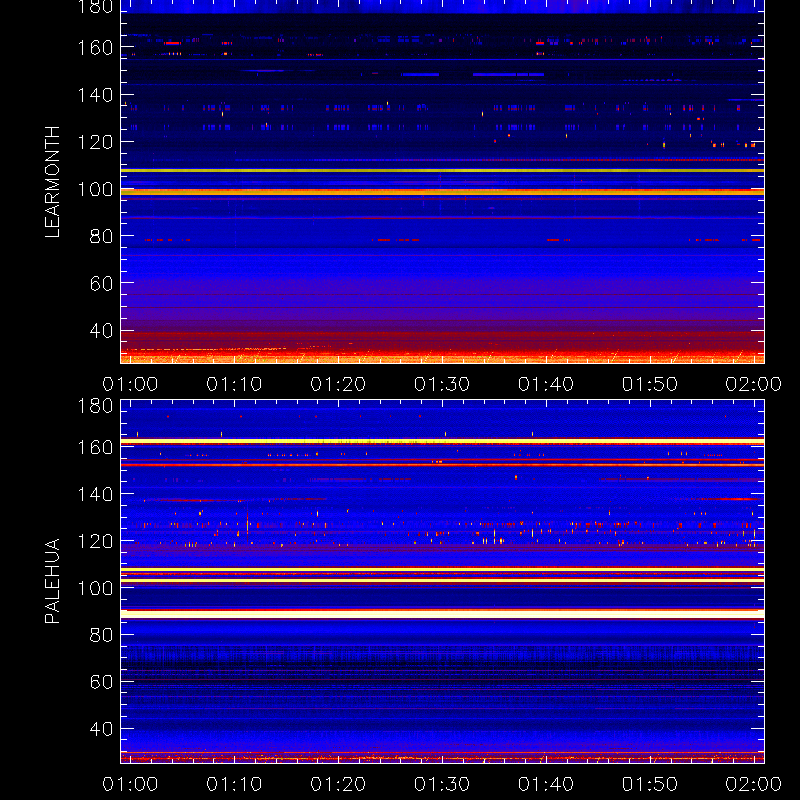Choose the 02:00 time label under PALEHUA plot
This screenshot has width=800, height=800.
tap(754, 784)
